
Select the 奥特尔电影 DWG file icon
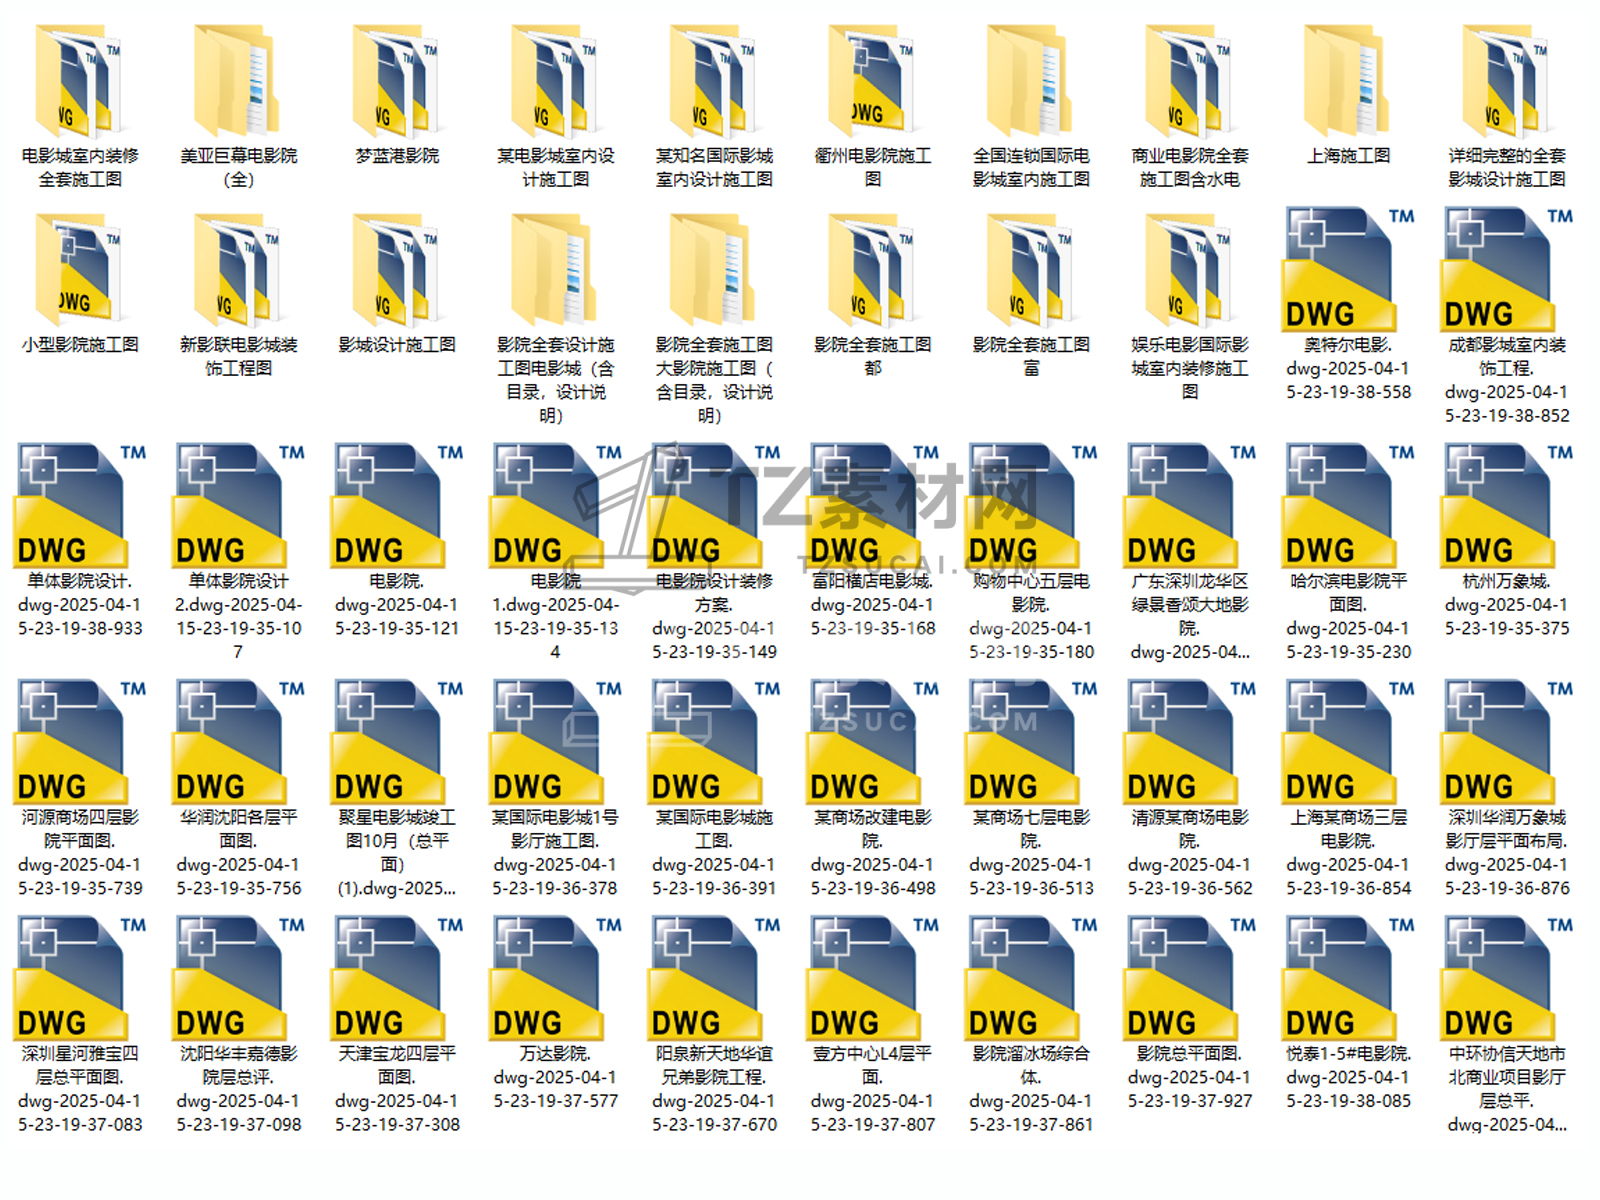1348,269
